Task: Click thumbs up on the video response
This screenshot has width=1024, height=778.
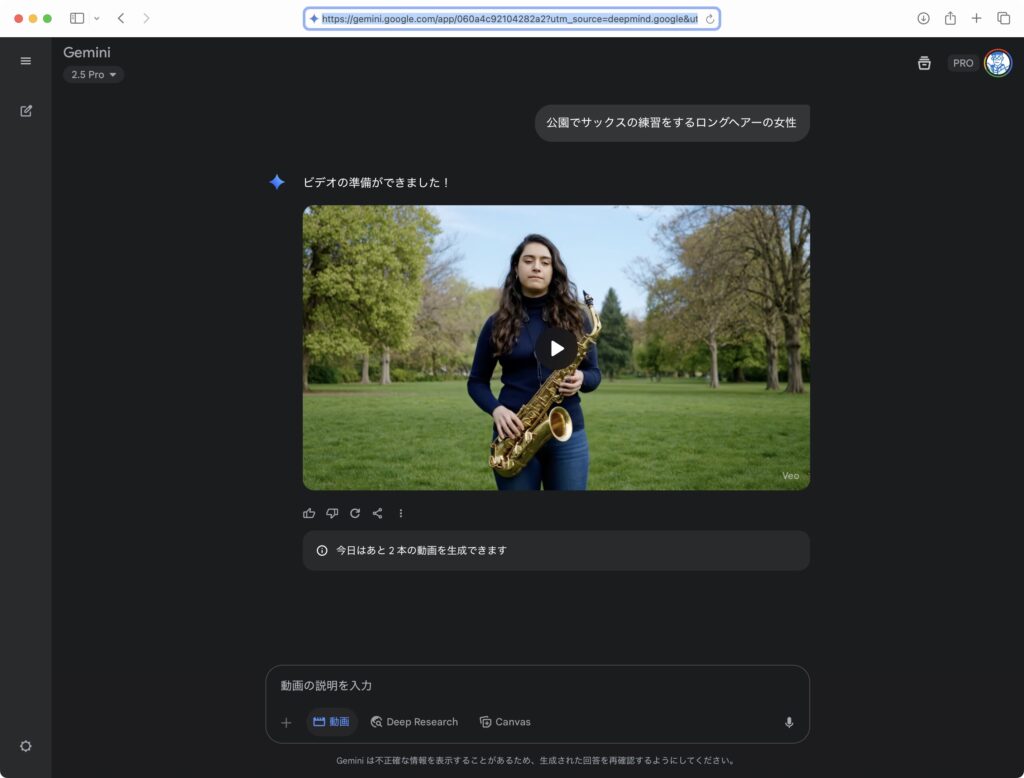Action: tap(309, 513)
